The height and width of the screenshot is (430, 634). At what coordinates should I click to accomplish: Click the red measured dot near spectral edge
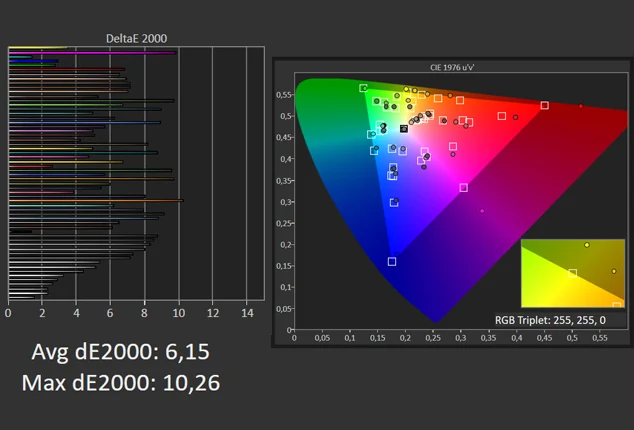[x=581, y=106]
